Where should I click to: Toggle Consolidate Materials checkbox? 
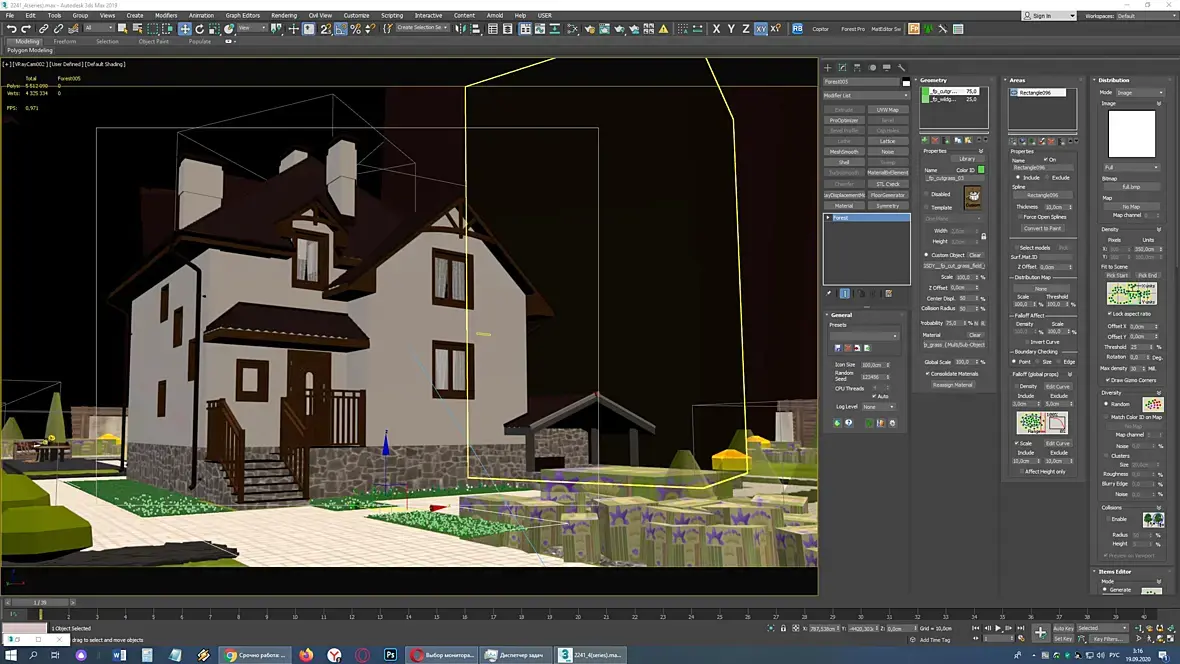pos(928,374)
